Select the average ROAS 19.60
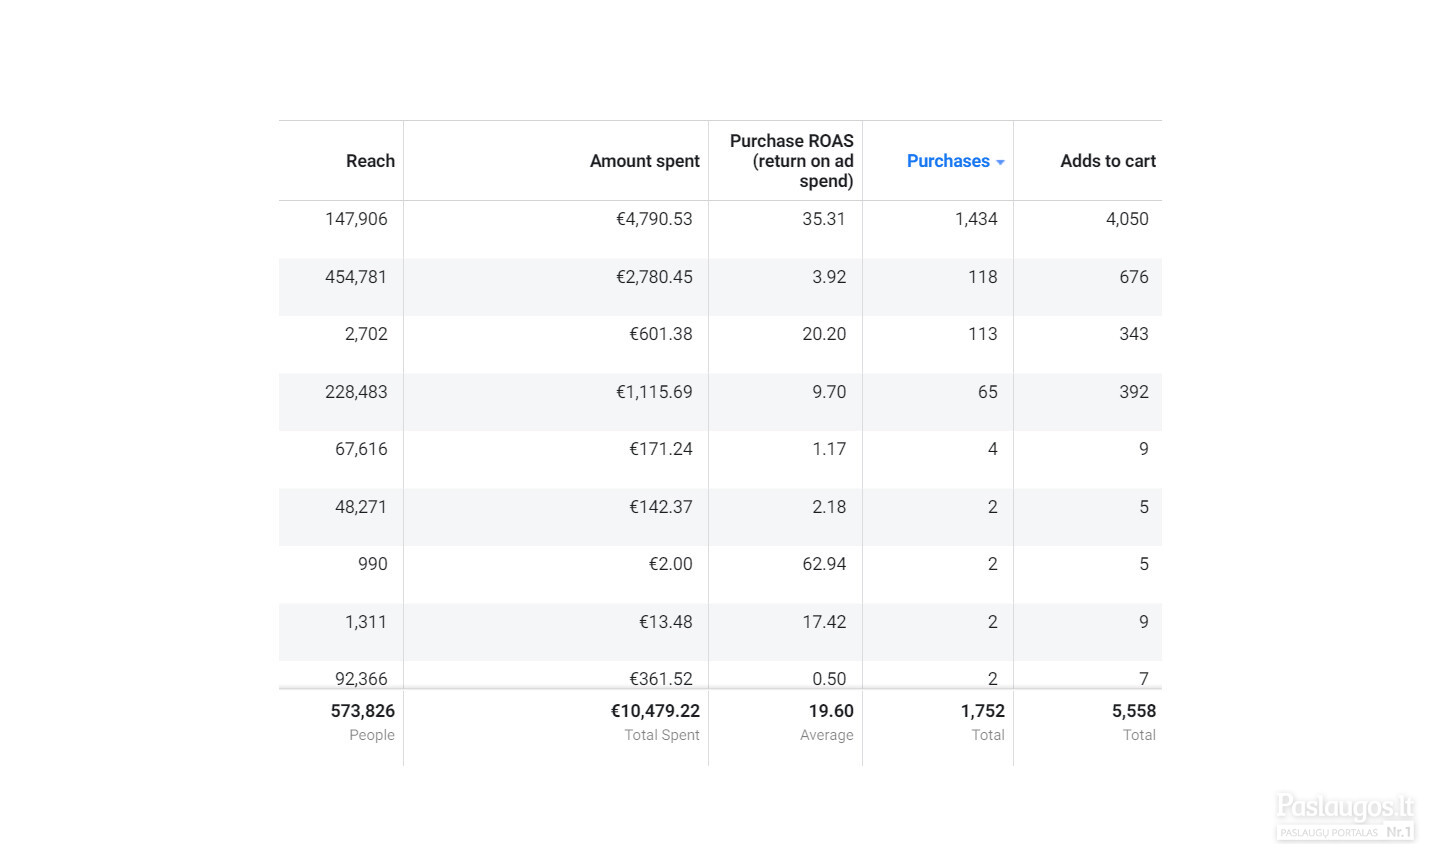This screenshot has width=1440, height=864. (831, 711)
